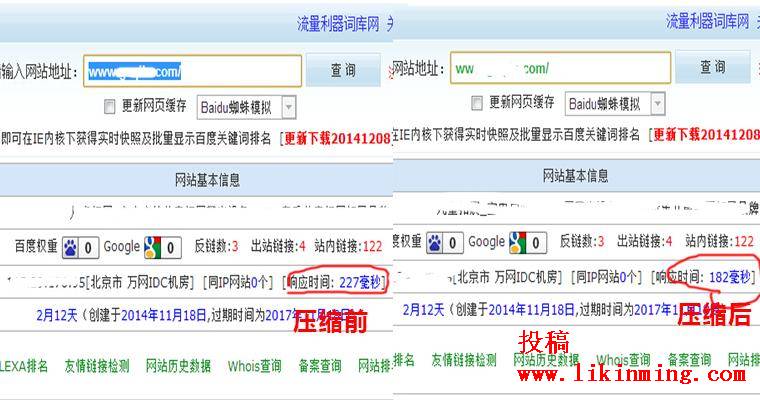Screen dimensions: 760x400
Task: Enable 更新网页缓存 checkbox in left panel
Action: (x=110, y=106)
